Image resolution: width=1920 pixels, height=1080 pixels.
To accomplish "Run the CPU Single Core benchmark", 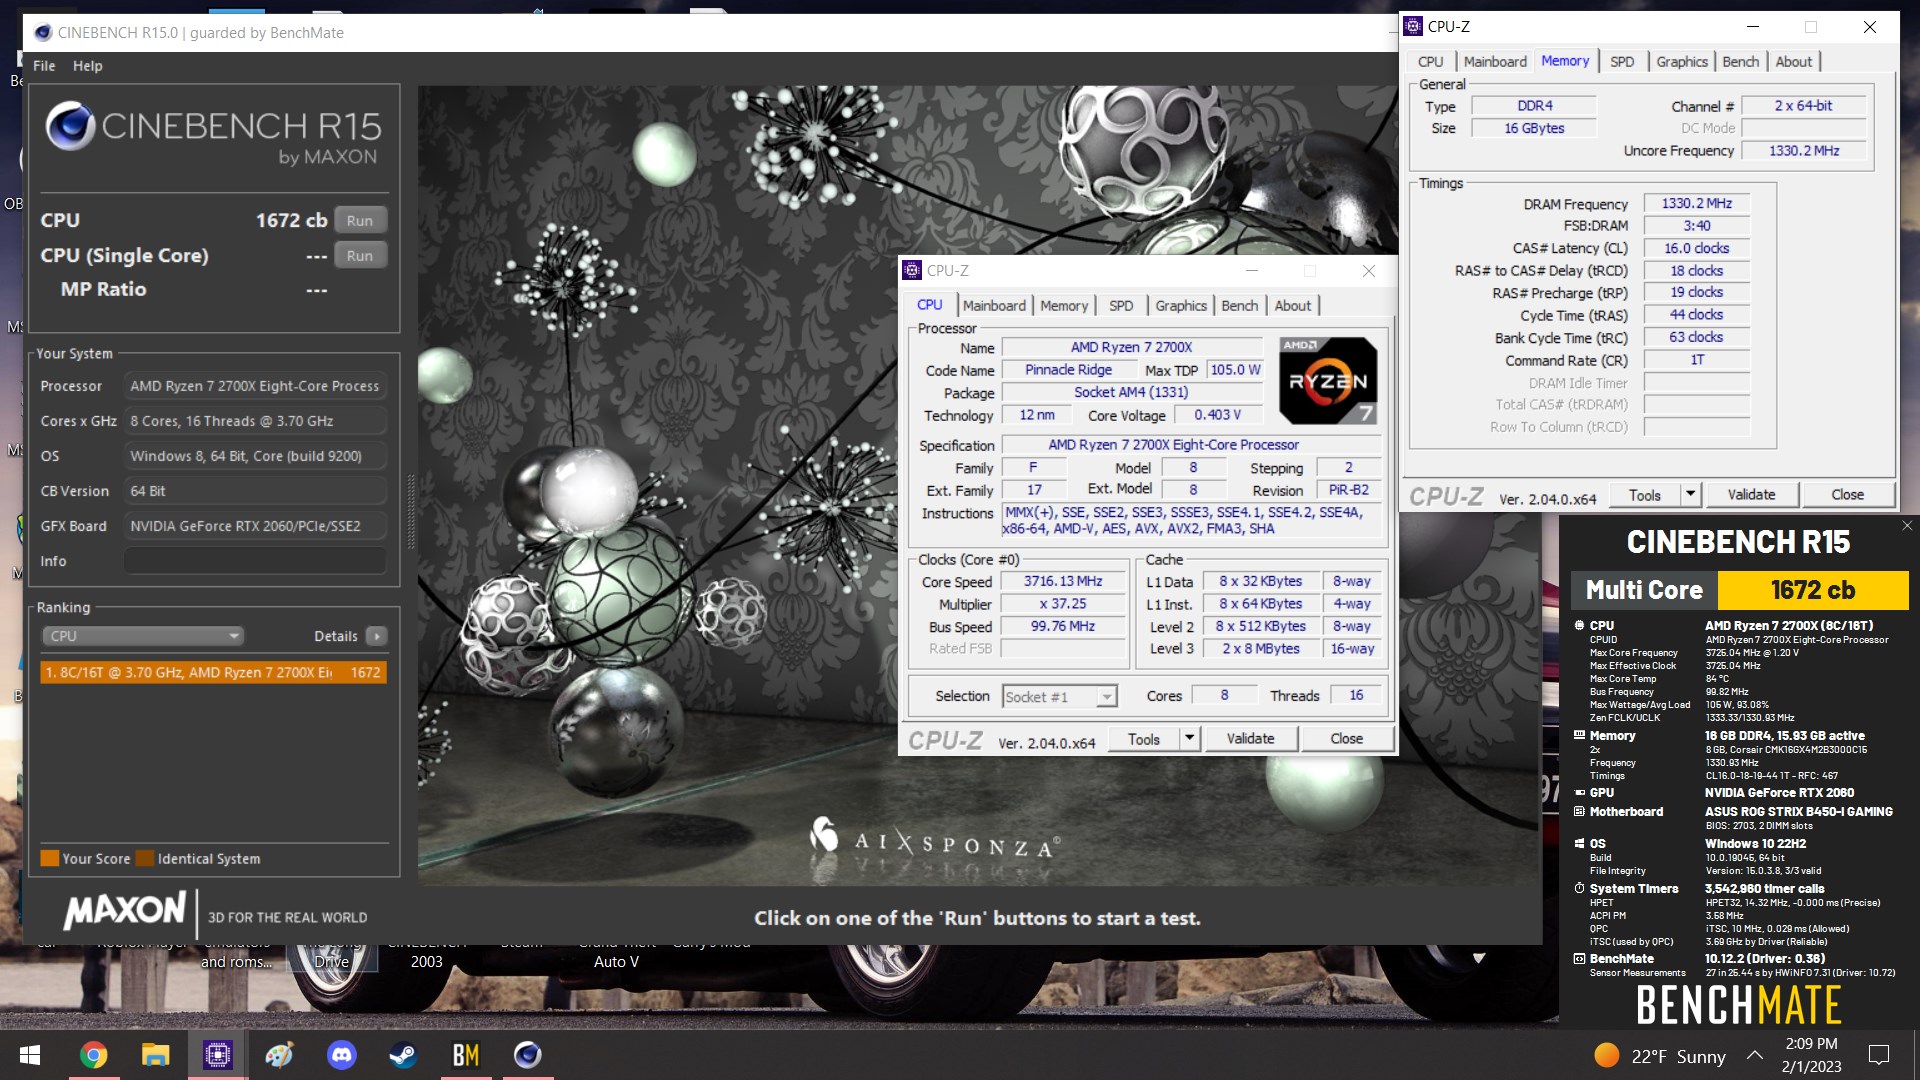I will click(x=360, y=256).
